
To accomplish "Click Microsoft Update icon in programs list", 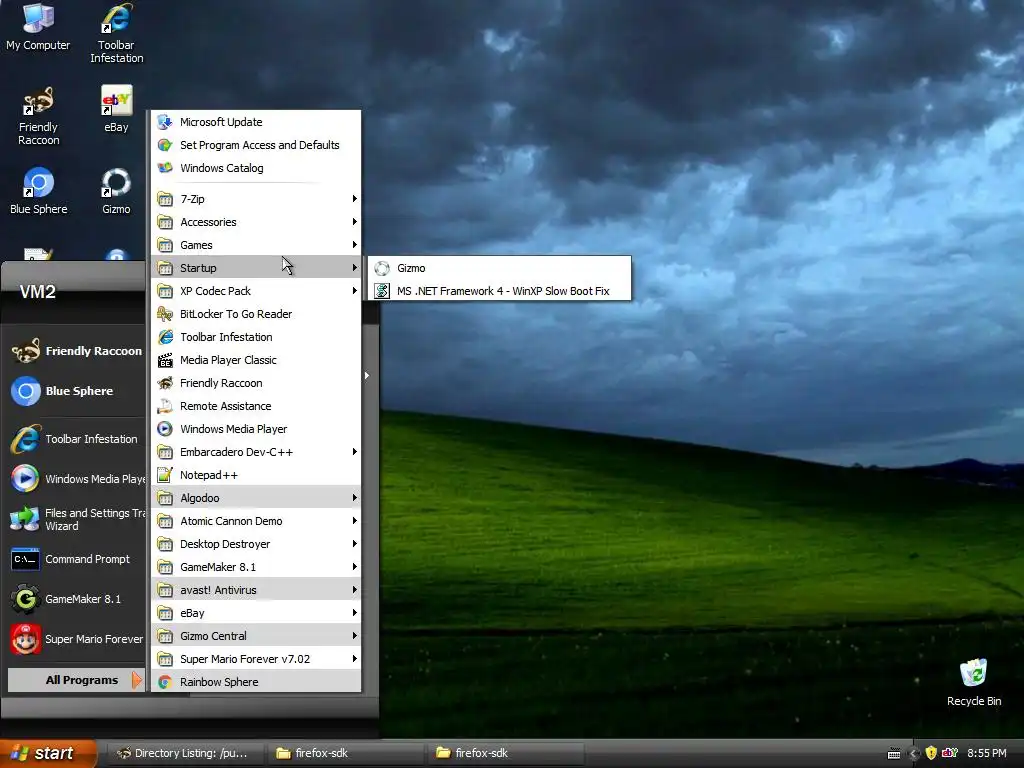I will 165,122.
